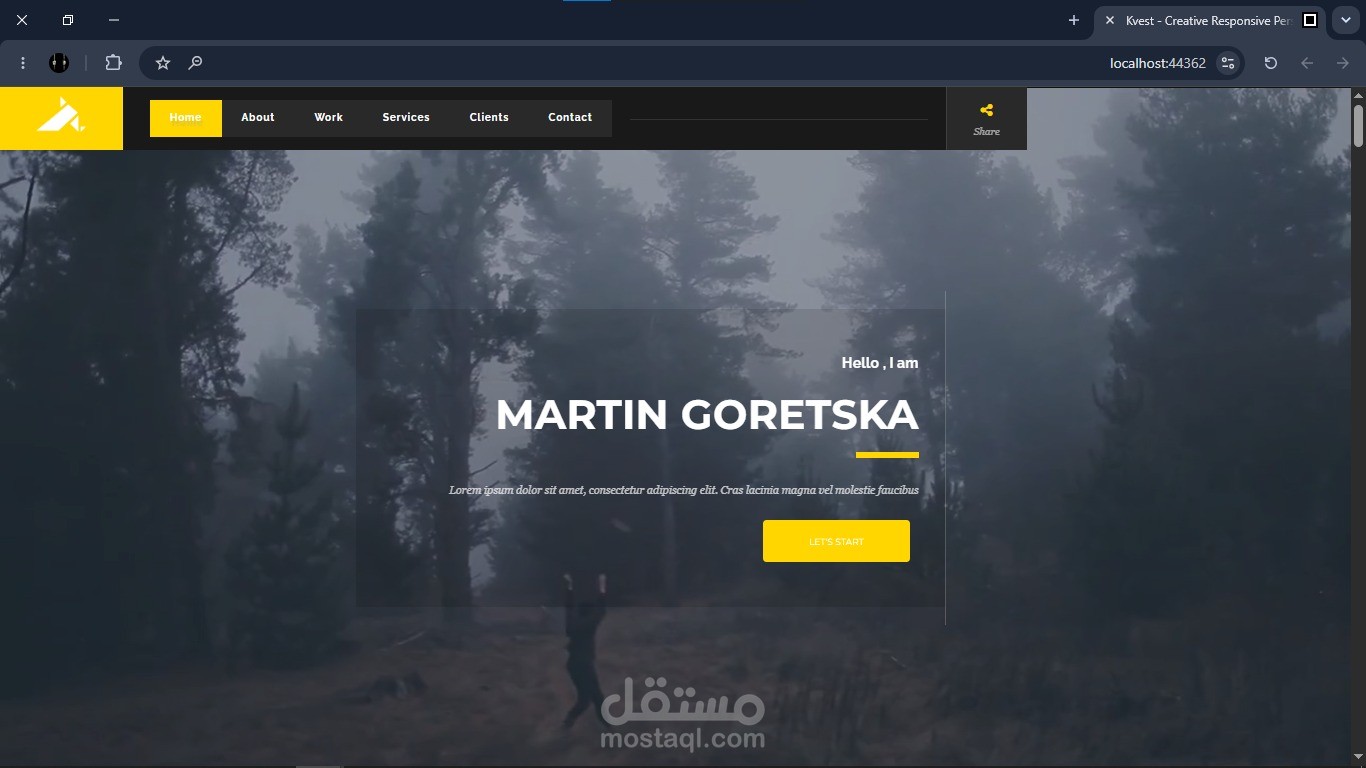Restore down the browser window
This screenshot has height=768, width=1366.
click(68, 20)
